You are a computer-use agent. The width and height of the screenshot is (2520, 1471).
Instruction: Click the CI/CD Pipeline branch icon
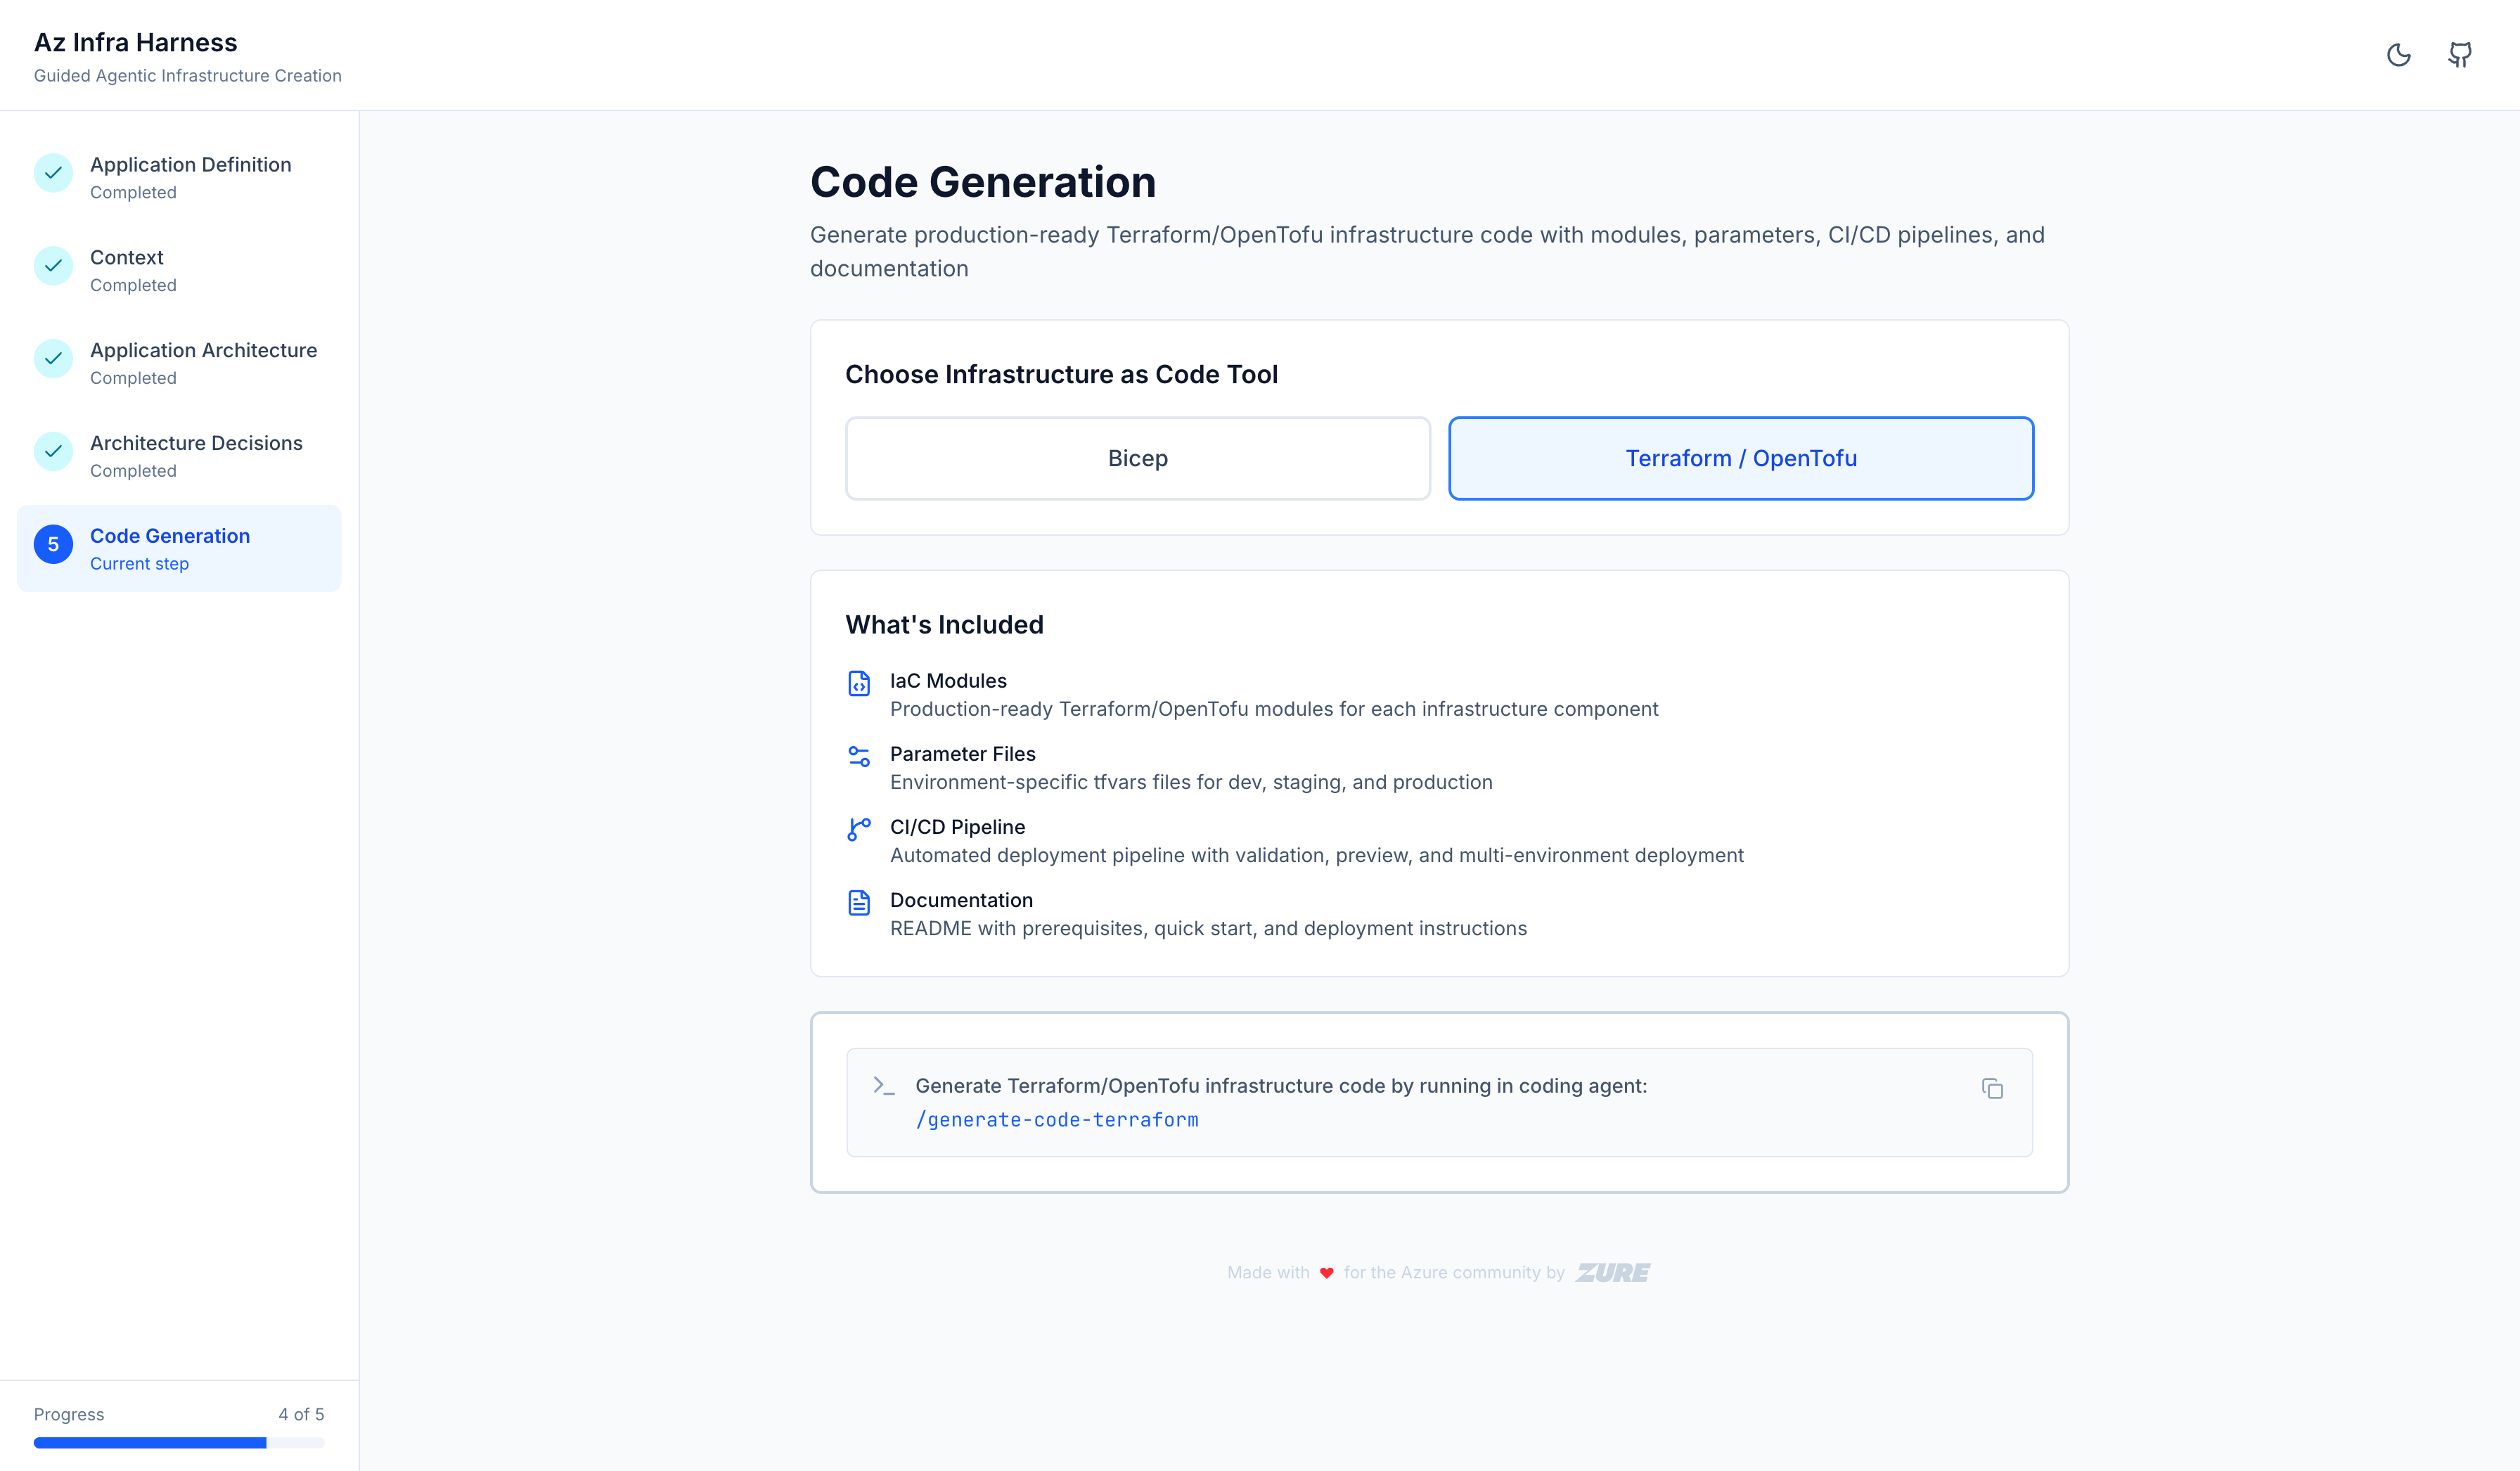coord(859,829)
